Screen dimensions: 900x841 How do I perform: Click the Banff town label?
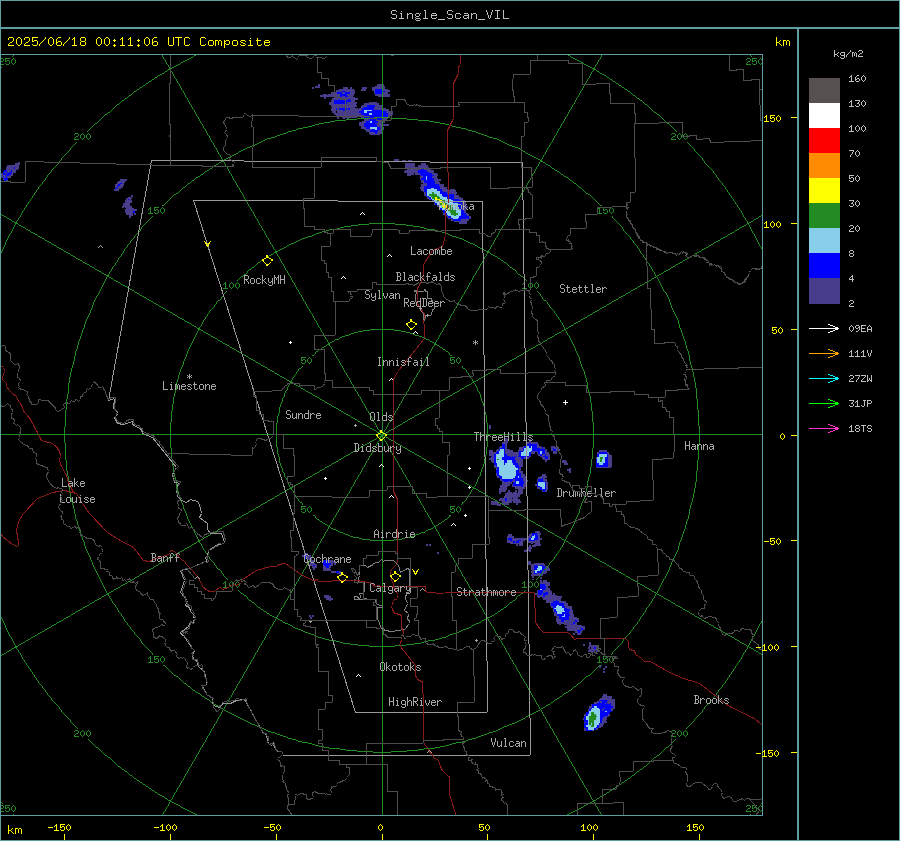(165, 557)
